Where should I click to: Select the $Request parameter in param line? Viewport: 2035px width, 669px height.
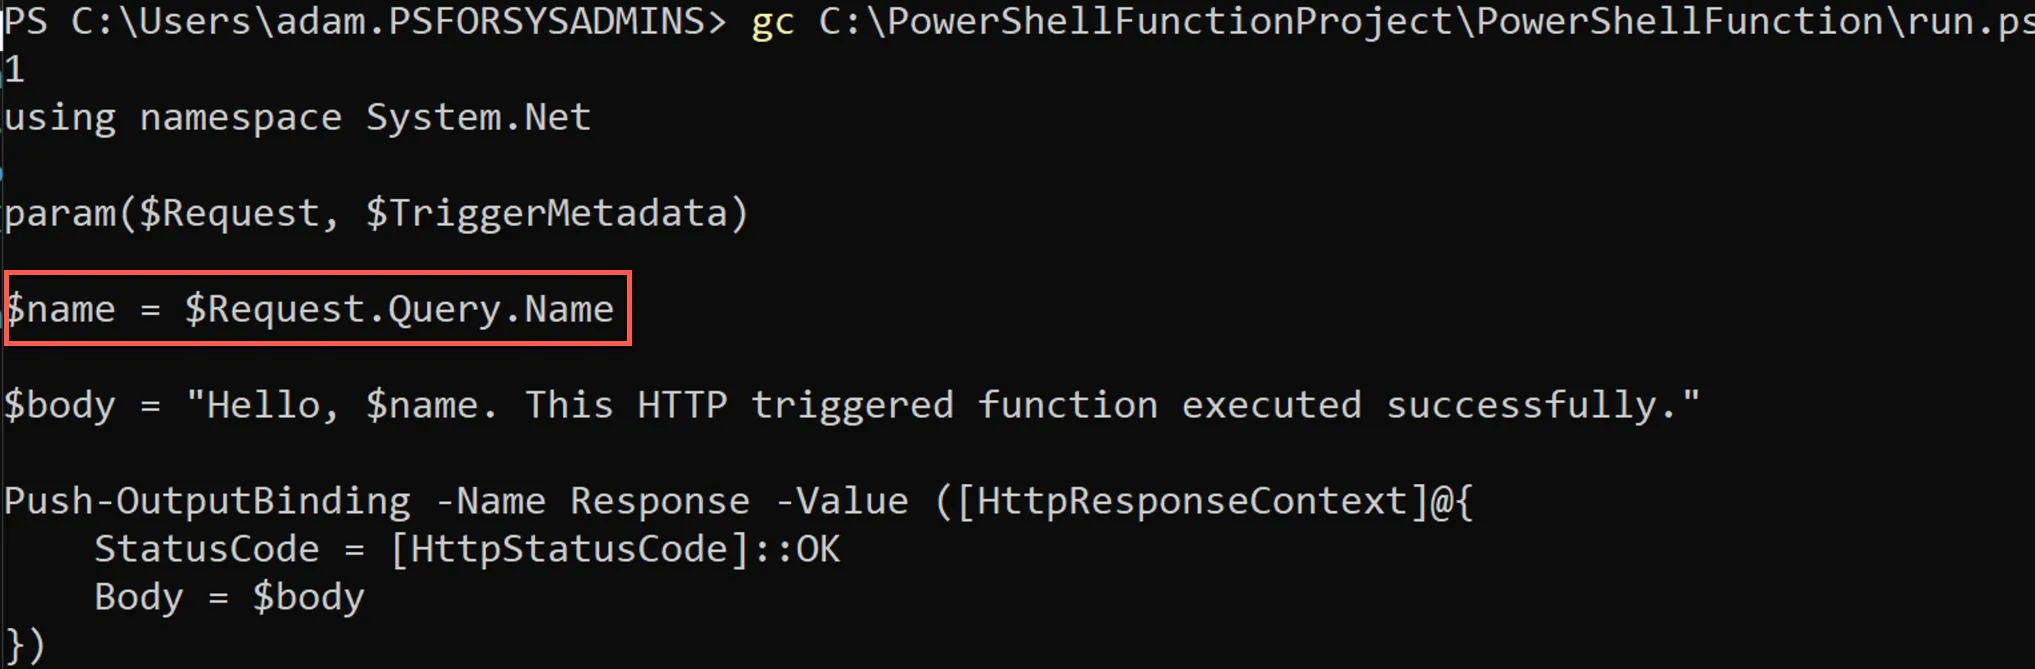(229, 213)
